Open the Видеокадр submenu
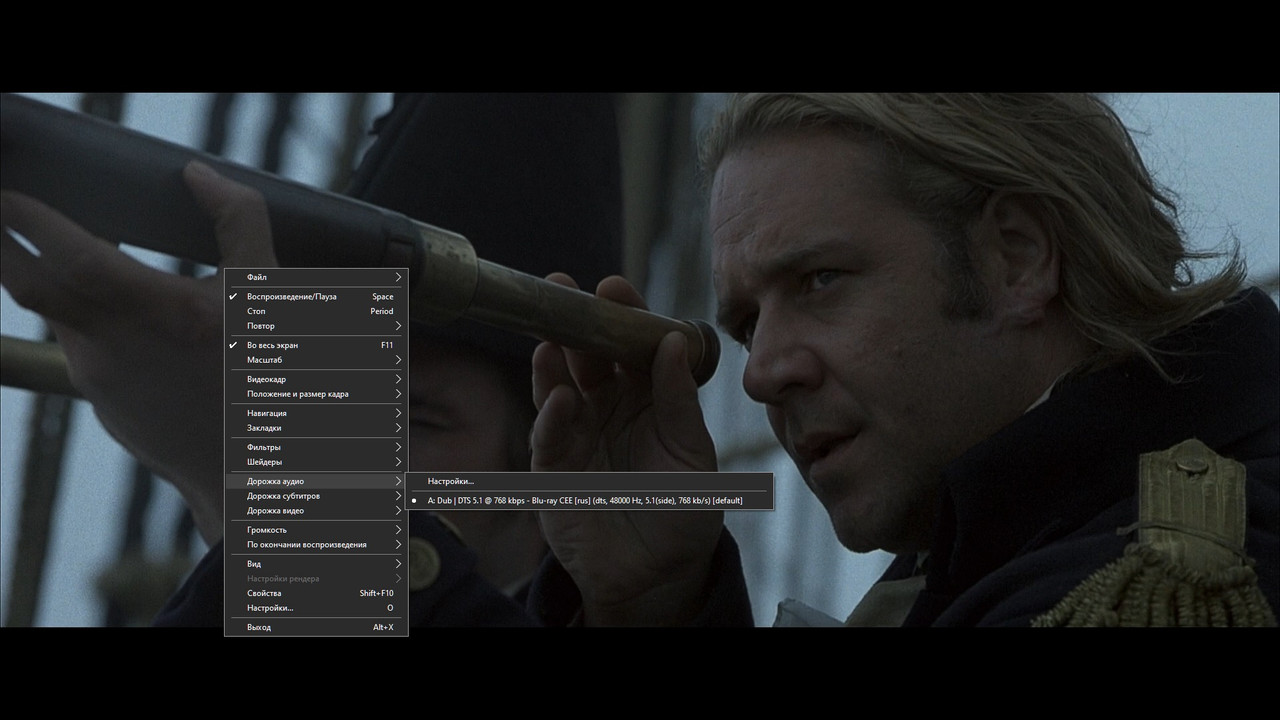This screenshot has height=720, width=1280. pos(316,379)
